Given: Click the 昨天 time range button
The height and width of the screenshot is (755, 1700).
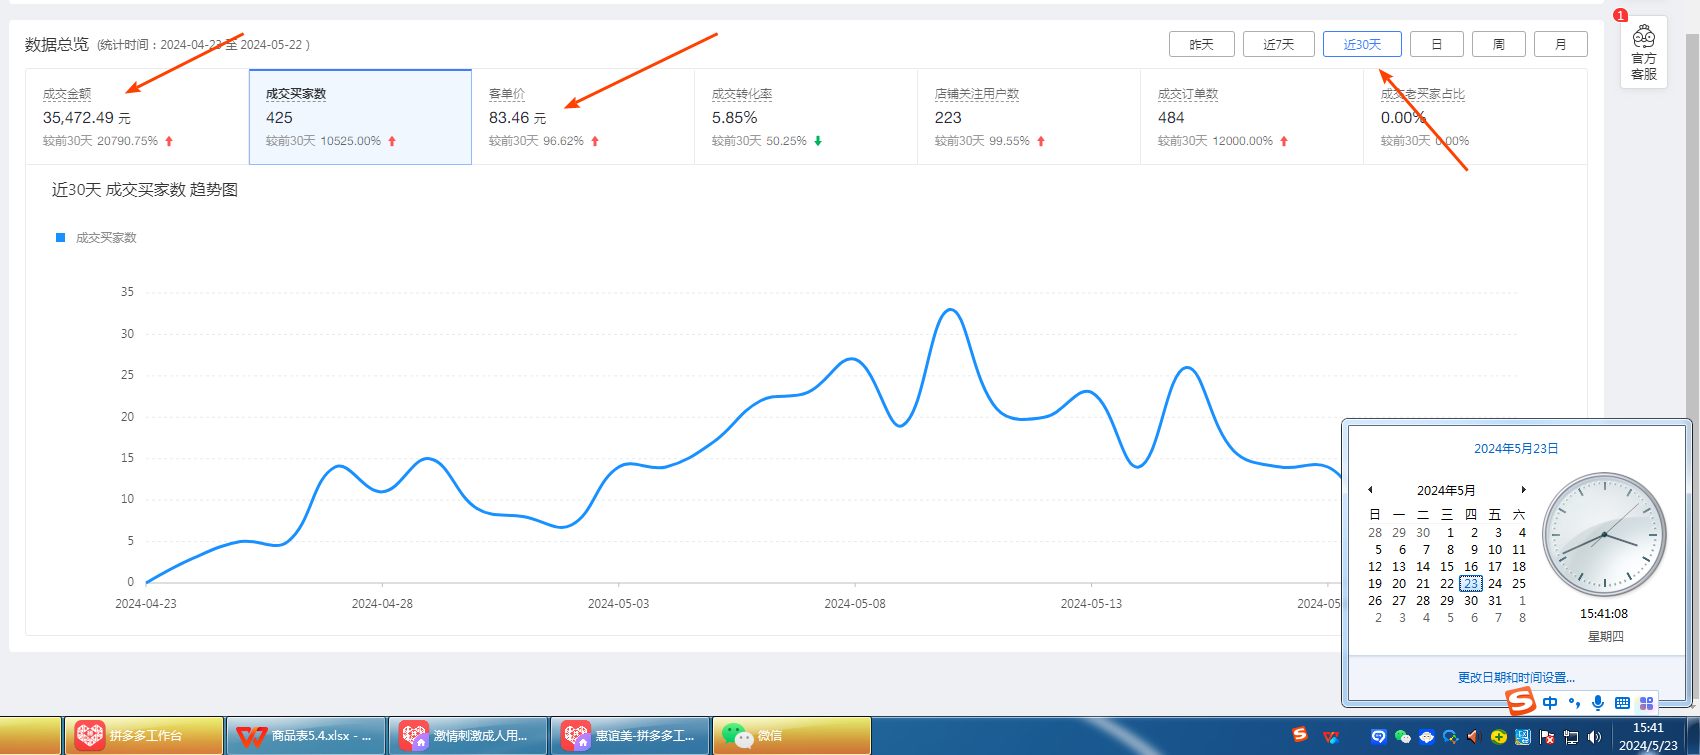Looking at the screenshot, I should [1201, 44].
